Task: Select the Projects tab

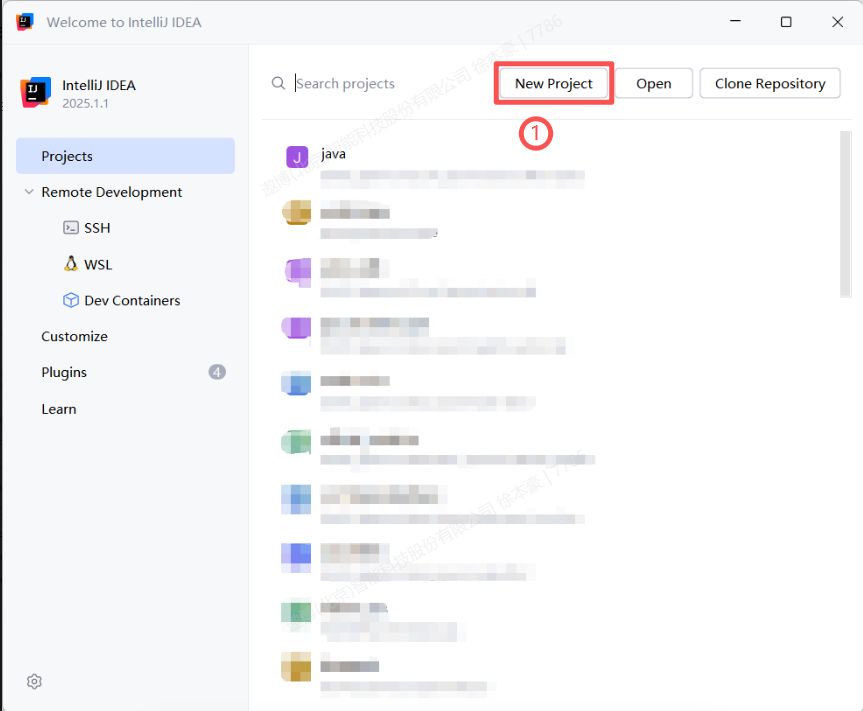Action: [x=125, y=156]
